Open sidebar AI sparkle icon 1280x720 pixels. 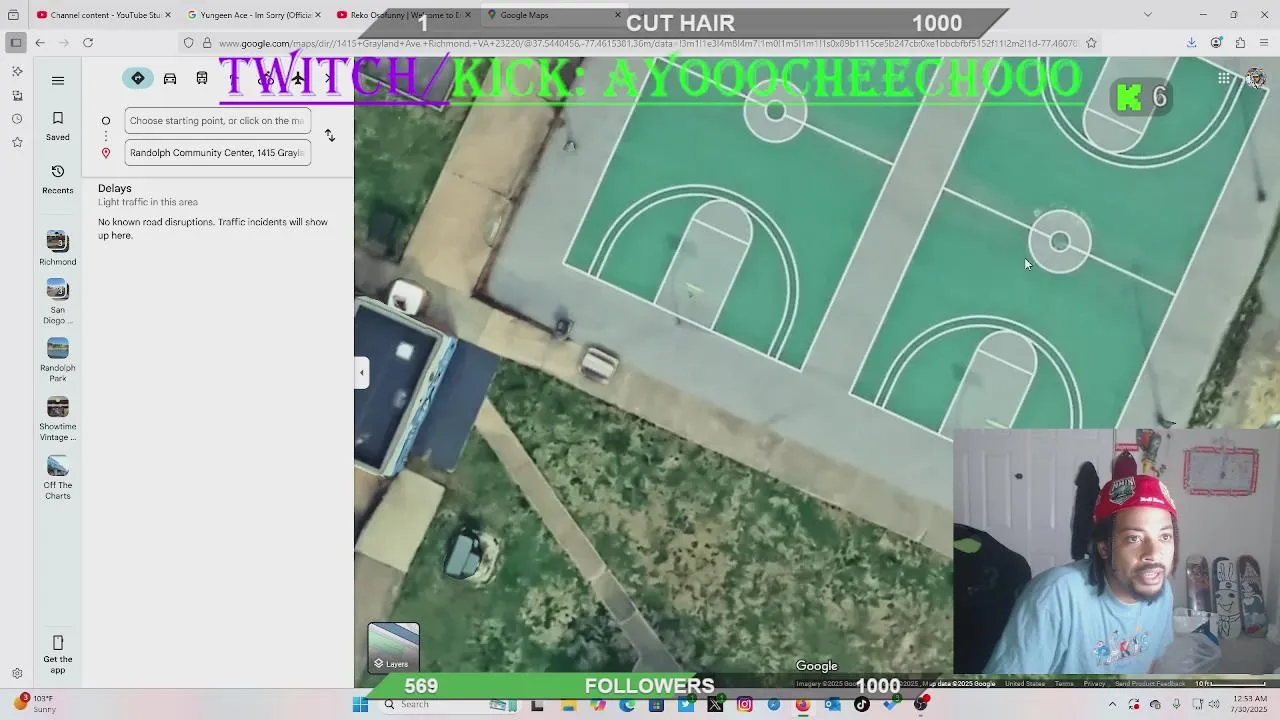[x=17, y=72]
